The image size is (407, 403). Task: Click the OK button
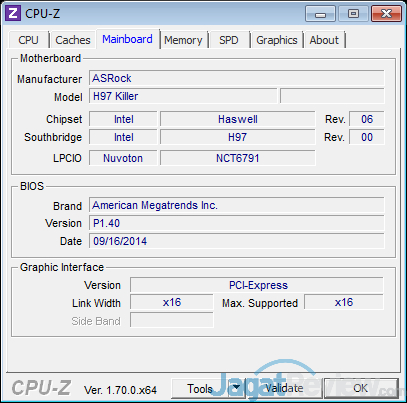(361, 388)
